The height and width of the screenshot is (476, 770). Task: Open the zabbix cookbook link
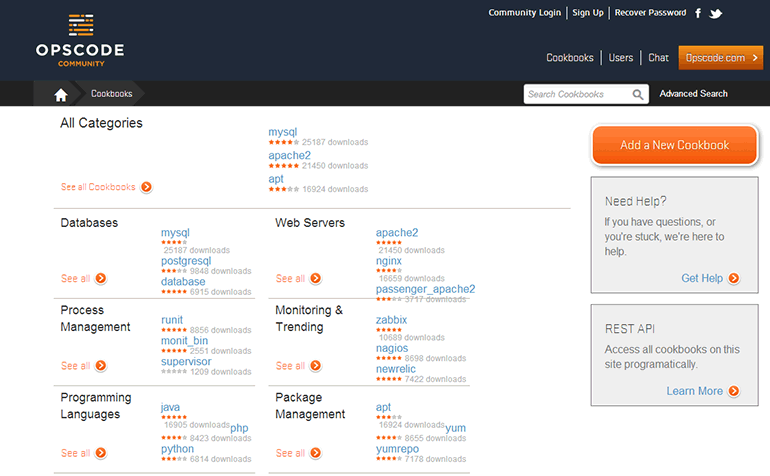[x=391, y=320]
